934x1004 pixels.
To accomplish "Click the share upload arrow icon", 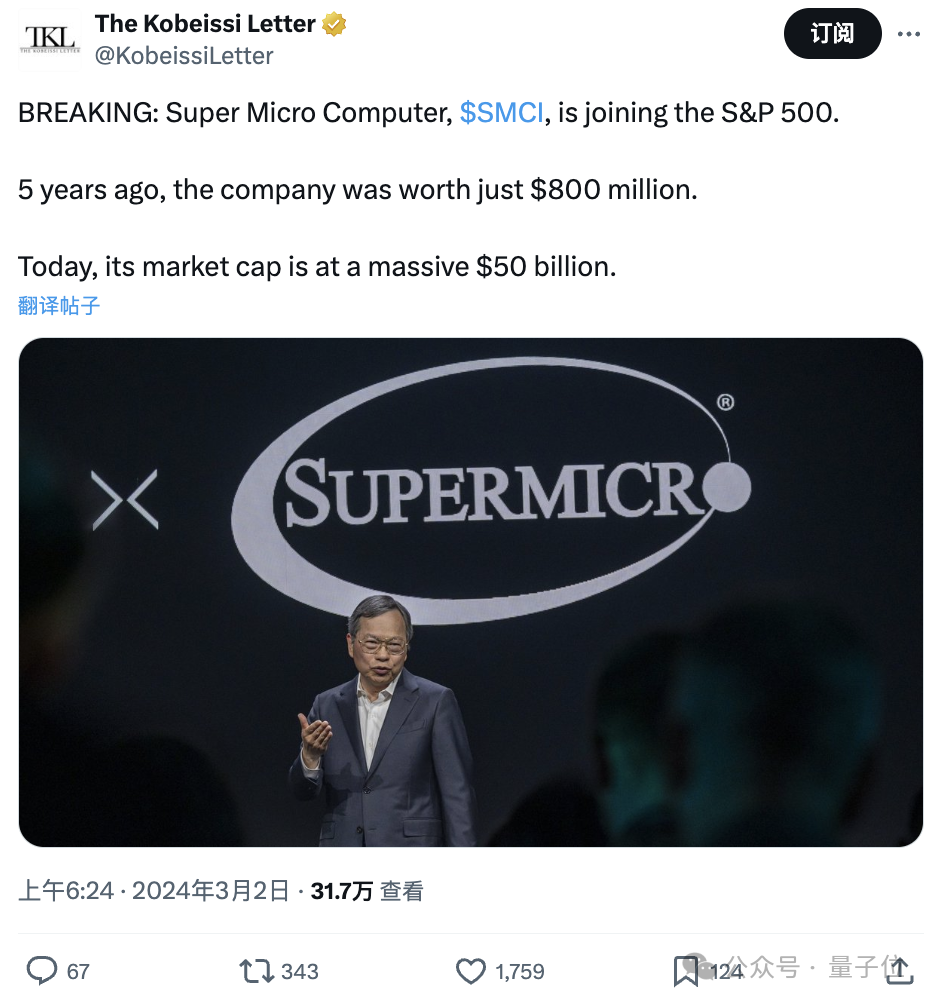I will (x=900, y=968).
